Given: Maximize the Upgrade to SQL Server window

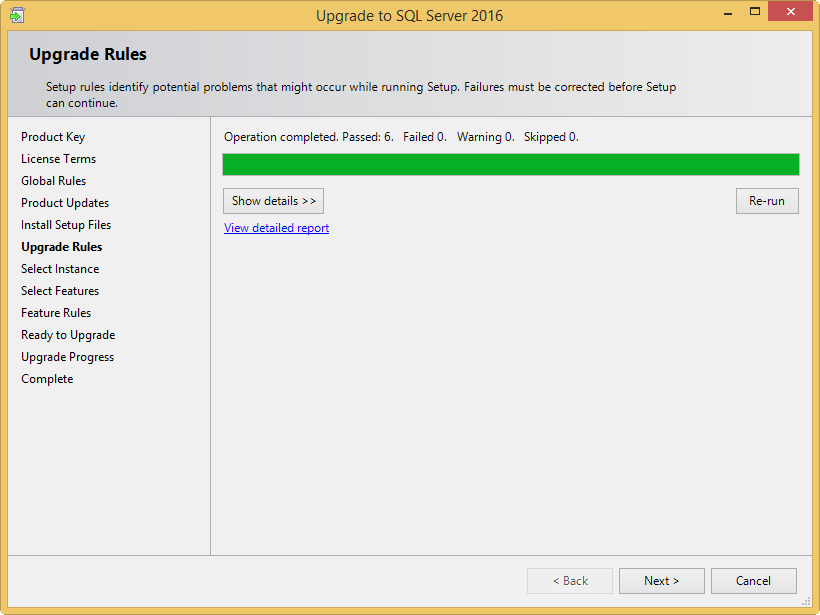Looking at the screenshot, I should point(755,12).
